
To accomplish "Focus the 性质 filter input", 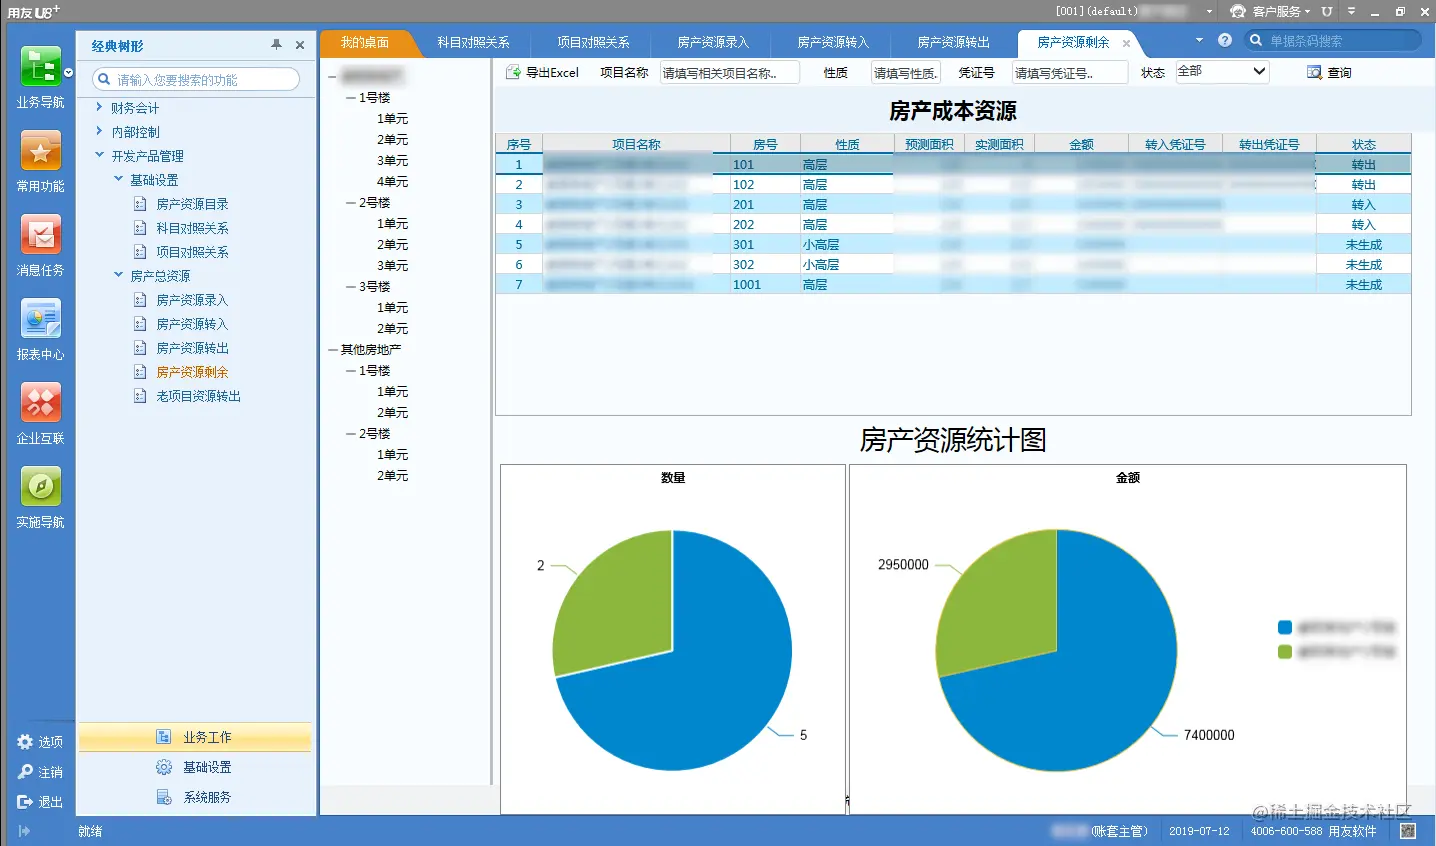I will coord(905,72).
